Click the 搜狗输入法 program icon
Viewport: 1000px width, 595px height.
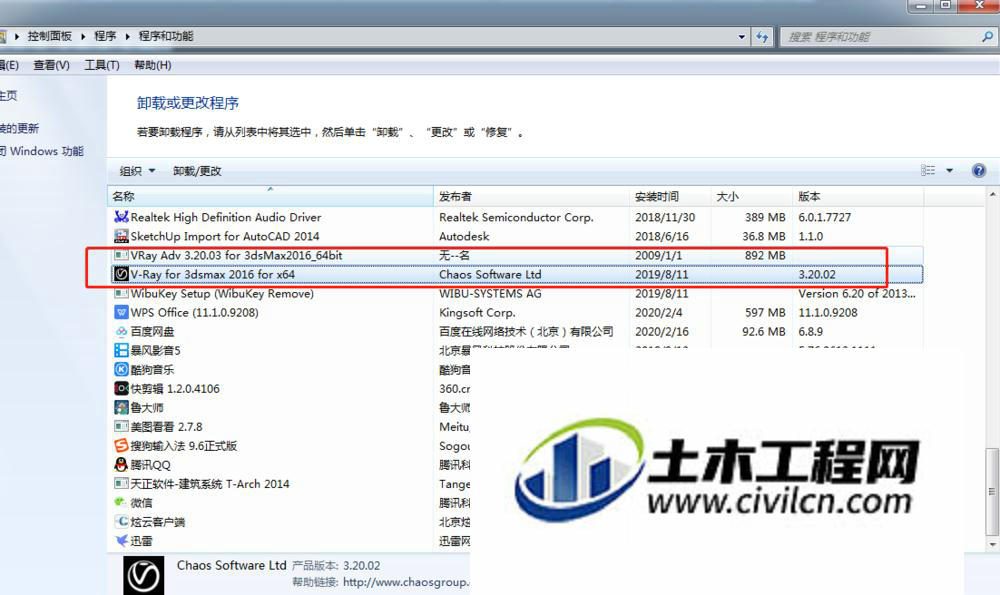pos(121,446)
